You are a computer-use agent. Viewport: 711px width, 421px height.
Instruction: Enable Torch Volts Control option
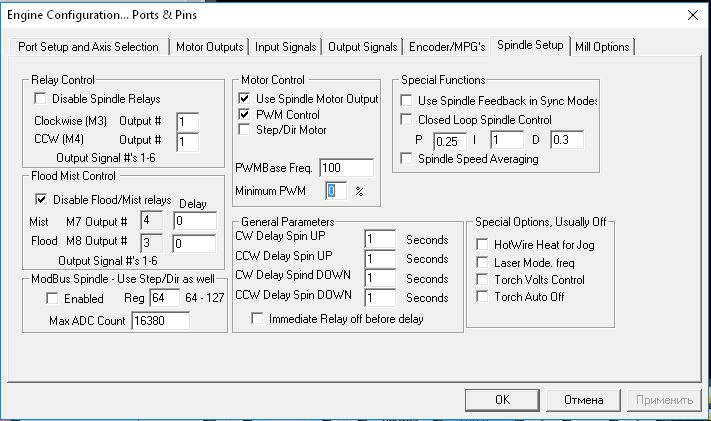tap(482, 279)
